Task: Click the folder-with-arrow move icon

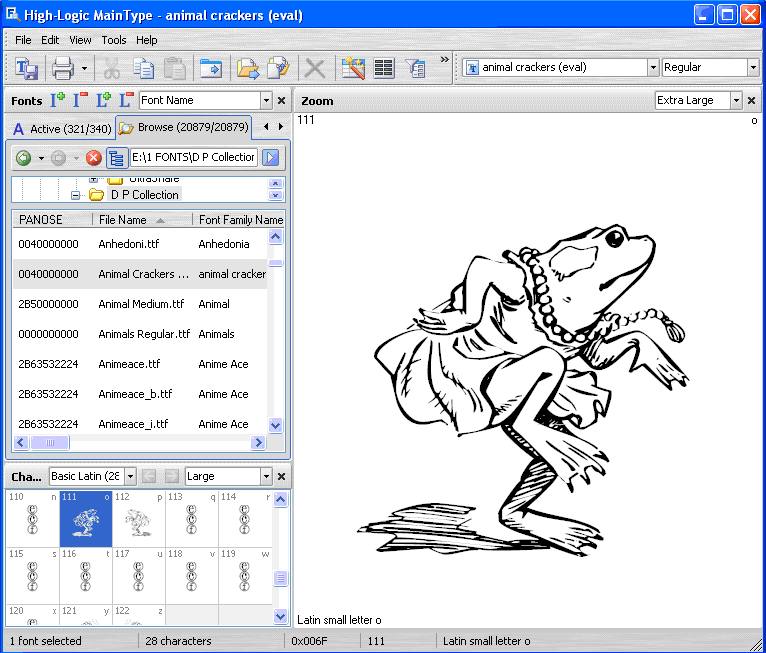Action: (211, 68)
